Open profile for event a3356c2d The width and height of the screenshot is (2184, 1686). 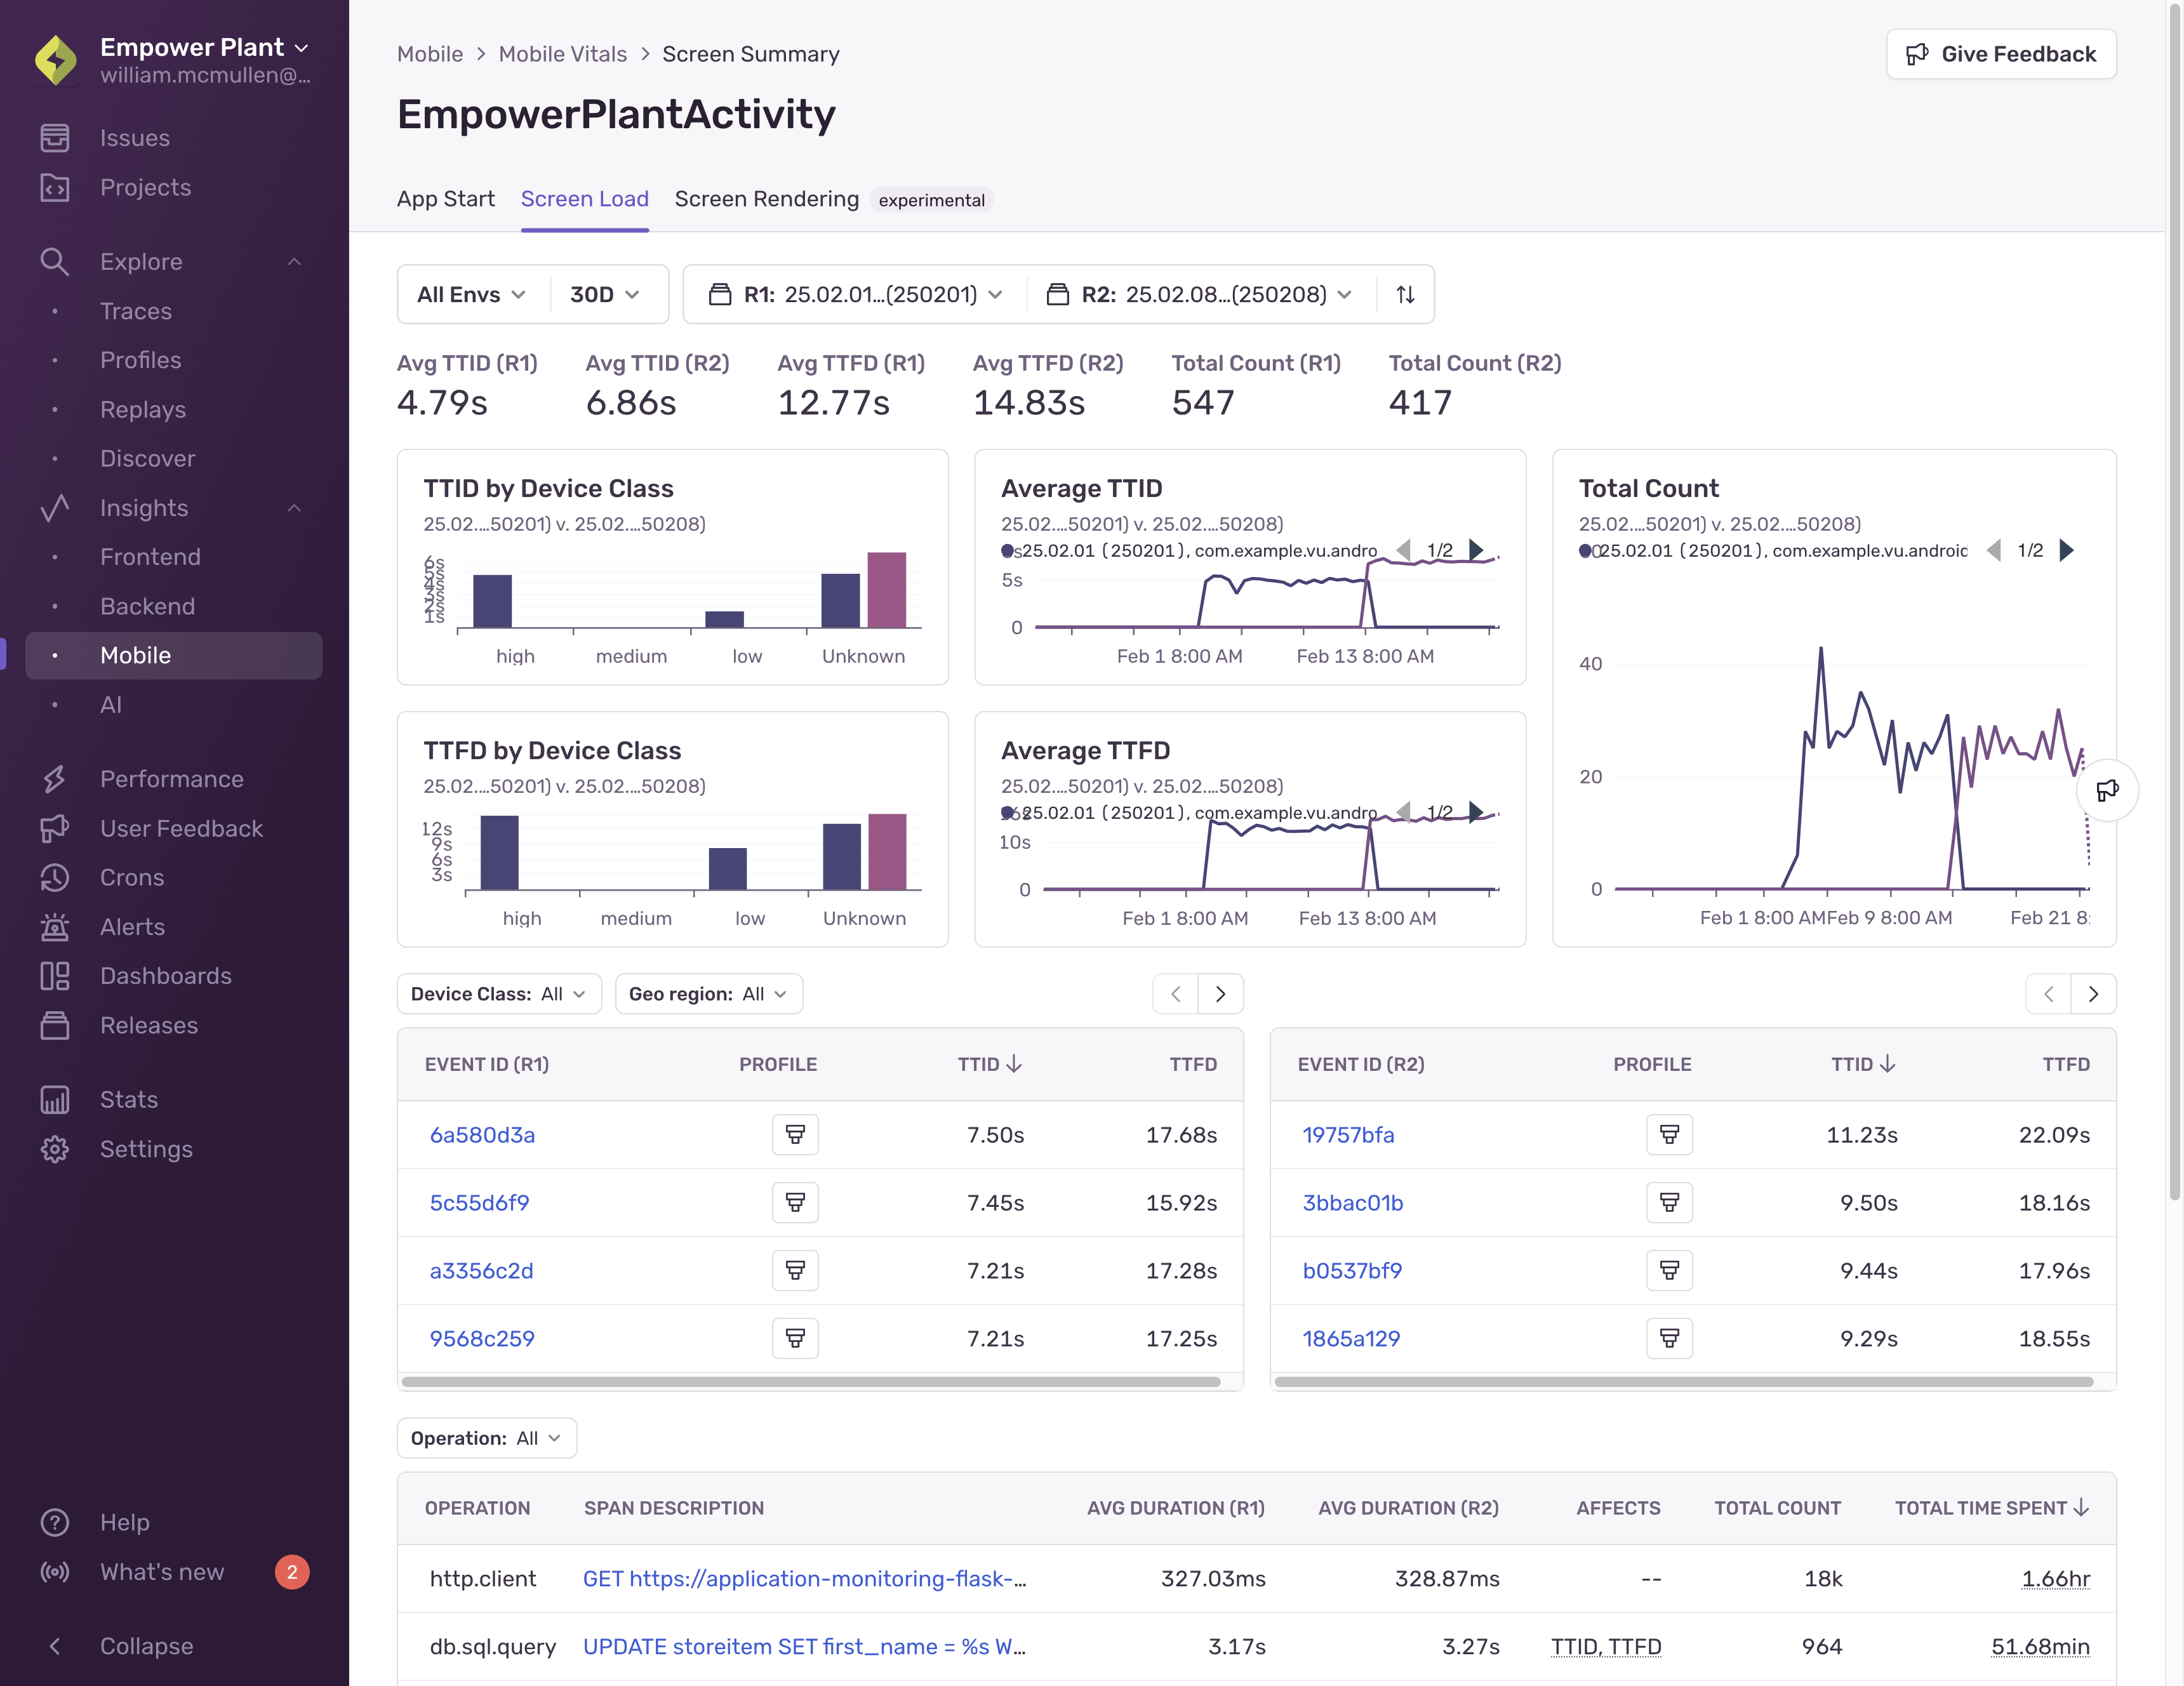(x=795, y=1270)
